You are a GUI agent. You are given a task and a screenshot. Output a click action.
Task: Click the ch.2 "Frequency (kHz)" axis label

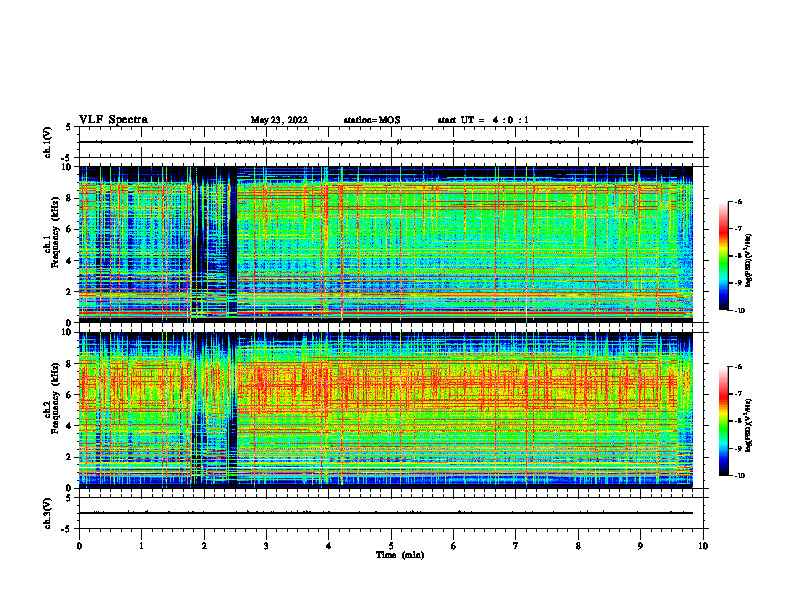point(56,398)
